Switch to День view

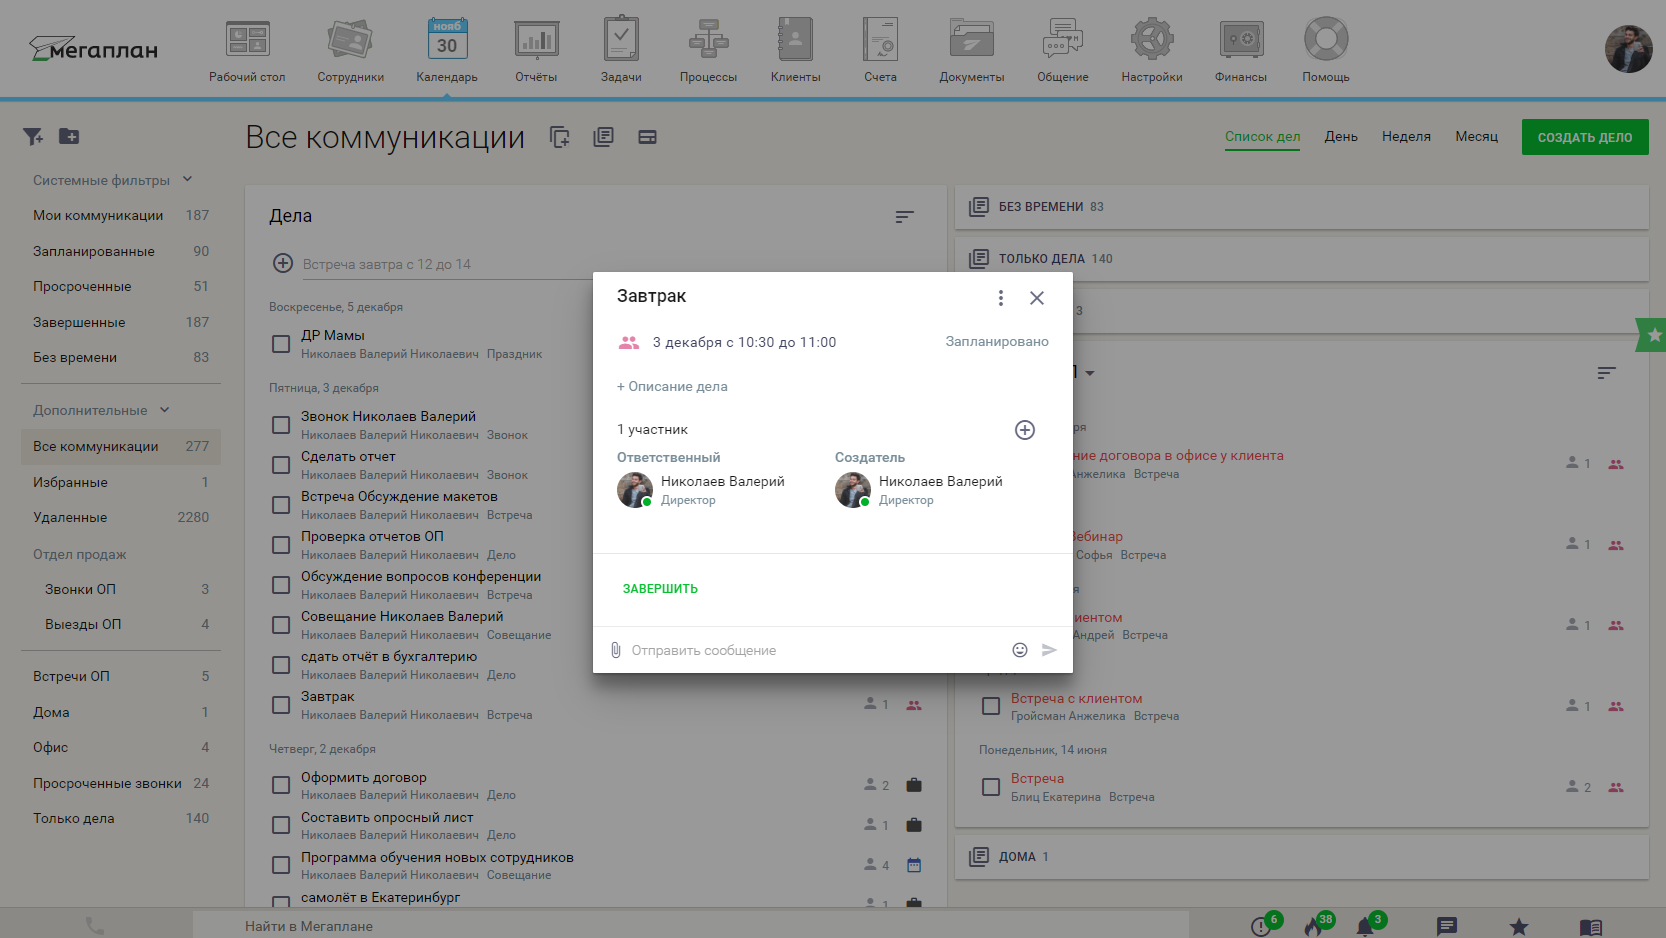[1341, 137]
